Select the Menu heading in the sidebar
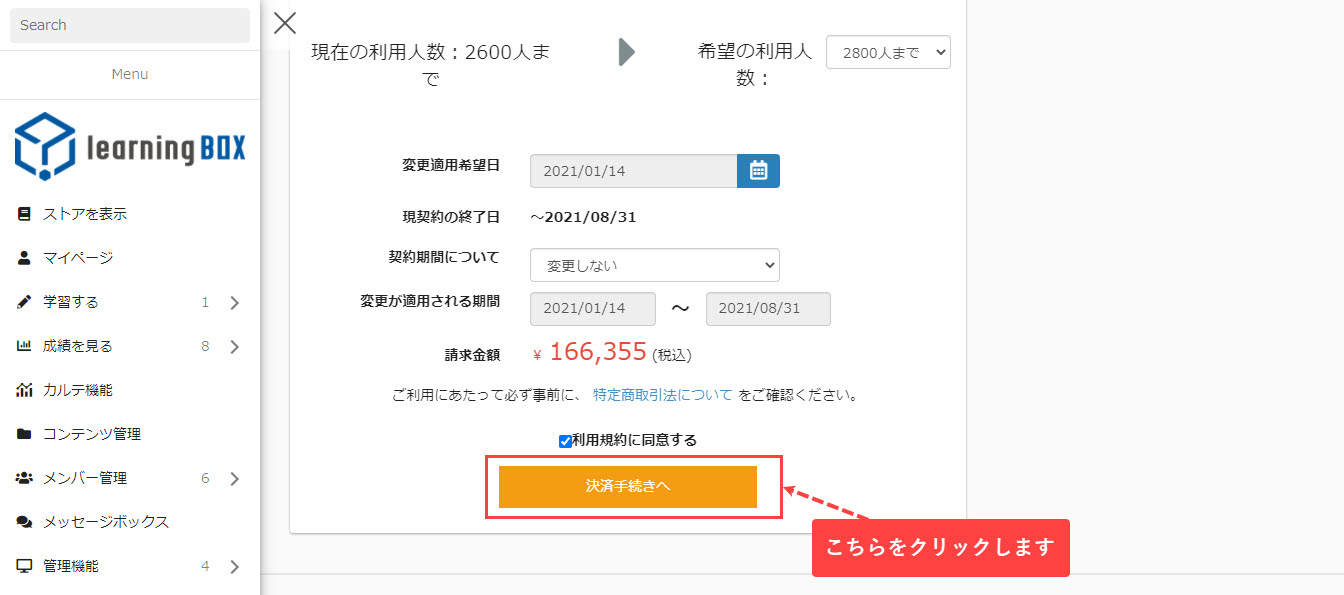The image size is (1344, 595). pos(130,74)
